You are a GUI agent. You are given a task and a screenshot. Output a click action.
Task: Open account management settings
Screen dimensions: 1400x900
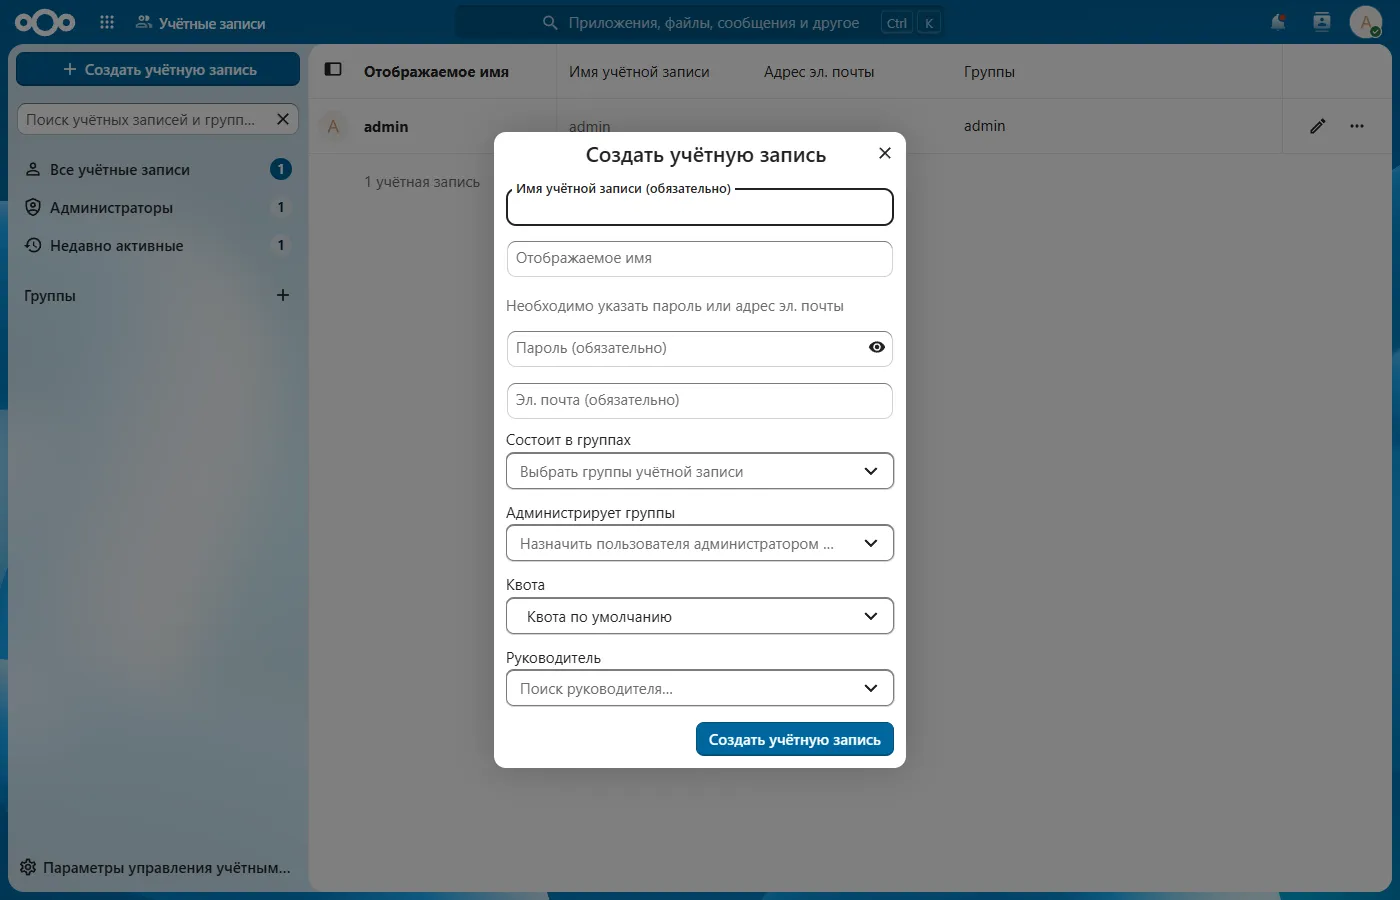pos(158,867)
